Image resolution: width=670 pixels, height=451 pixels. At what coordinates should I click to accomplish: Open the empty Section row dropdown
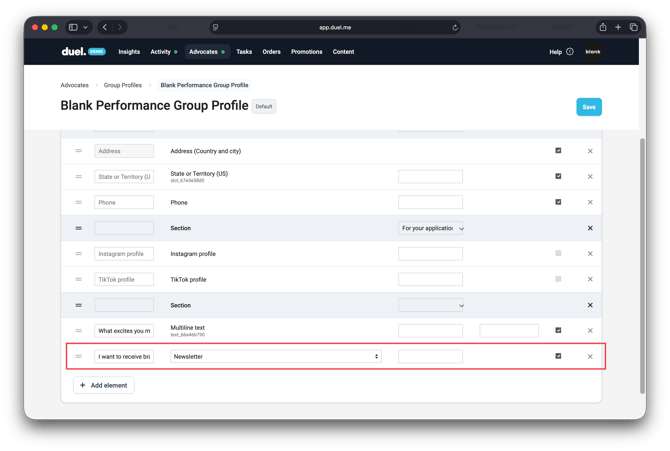click(x=431, y=305)
